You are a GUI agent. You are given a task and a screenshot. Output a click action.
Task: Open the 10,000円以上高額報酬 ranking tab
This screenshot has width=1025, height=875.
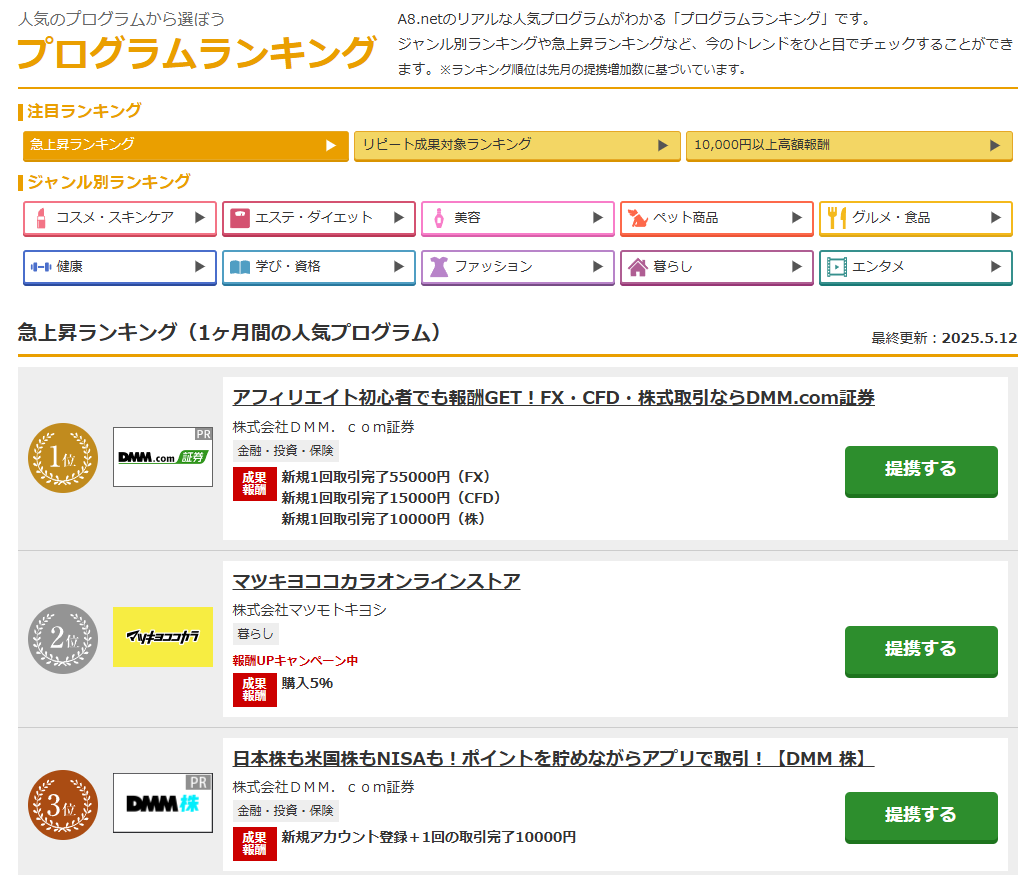(x=849, y=146)
